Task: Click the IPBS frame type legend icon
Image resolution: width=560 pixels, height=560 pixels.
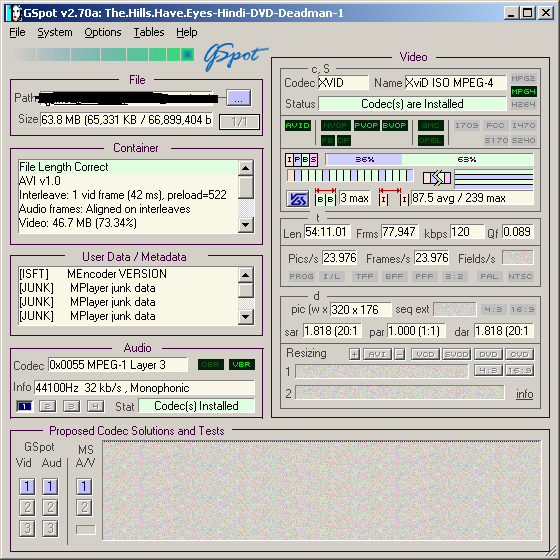Action: (301, 160)
